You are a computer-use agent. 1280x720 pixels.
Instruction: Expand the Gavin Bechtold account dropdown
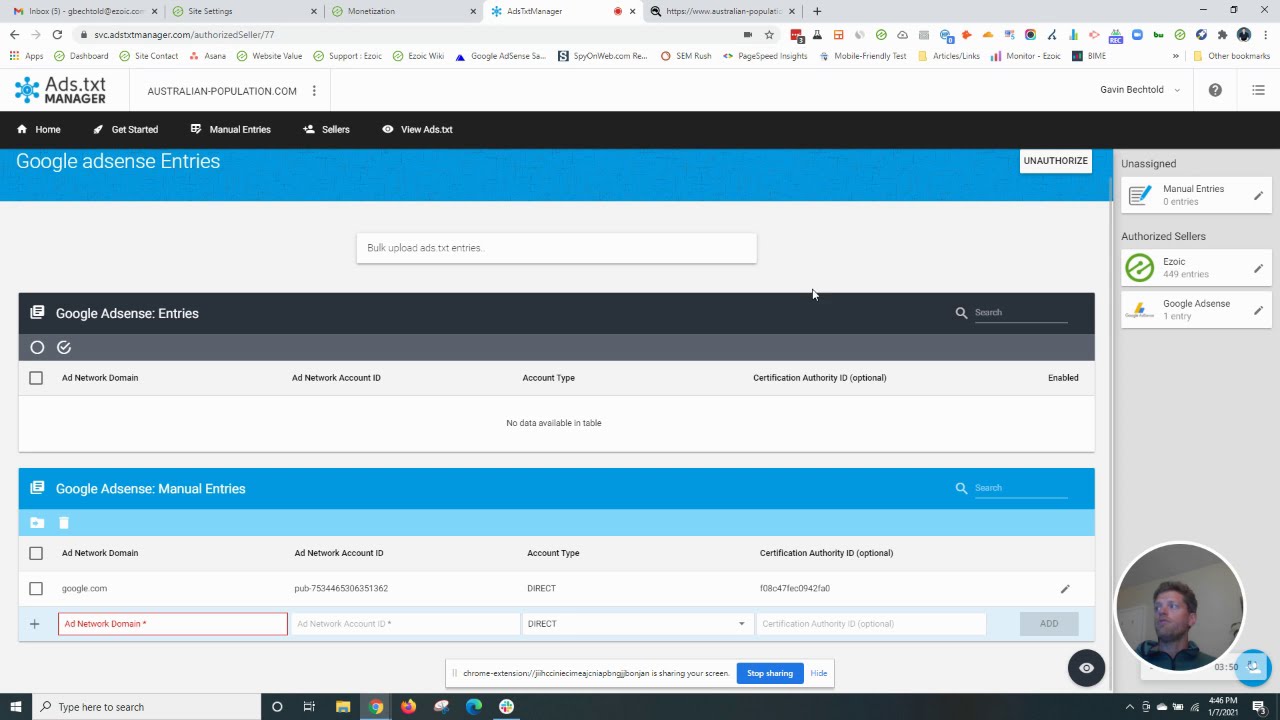(x=1140, y=89)
